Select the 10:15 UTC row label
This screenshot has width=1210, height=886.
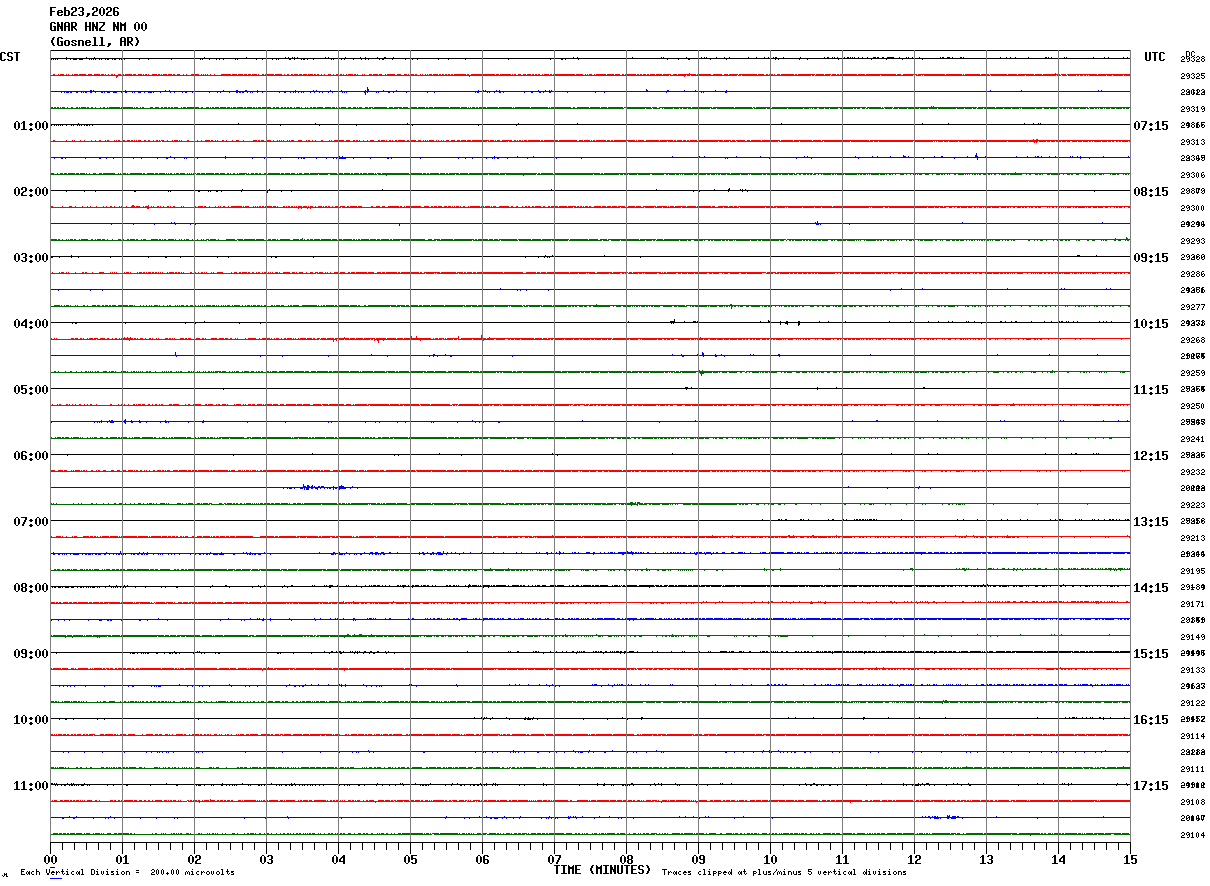pyautogui.click(x=1150, y=323)
